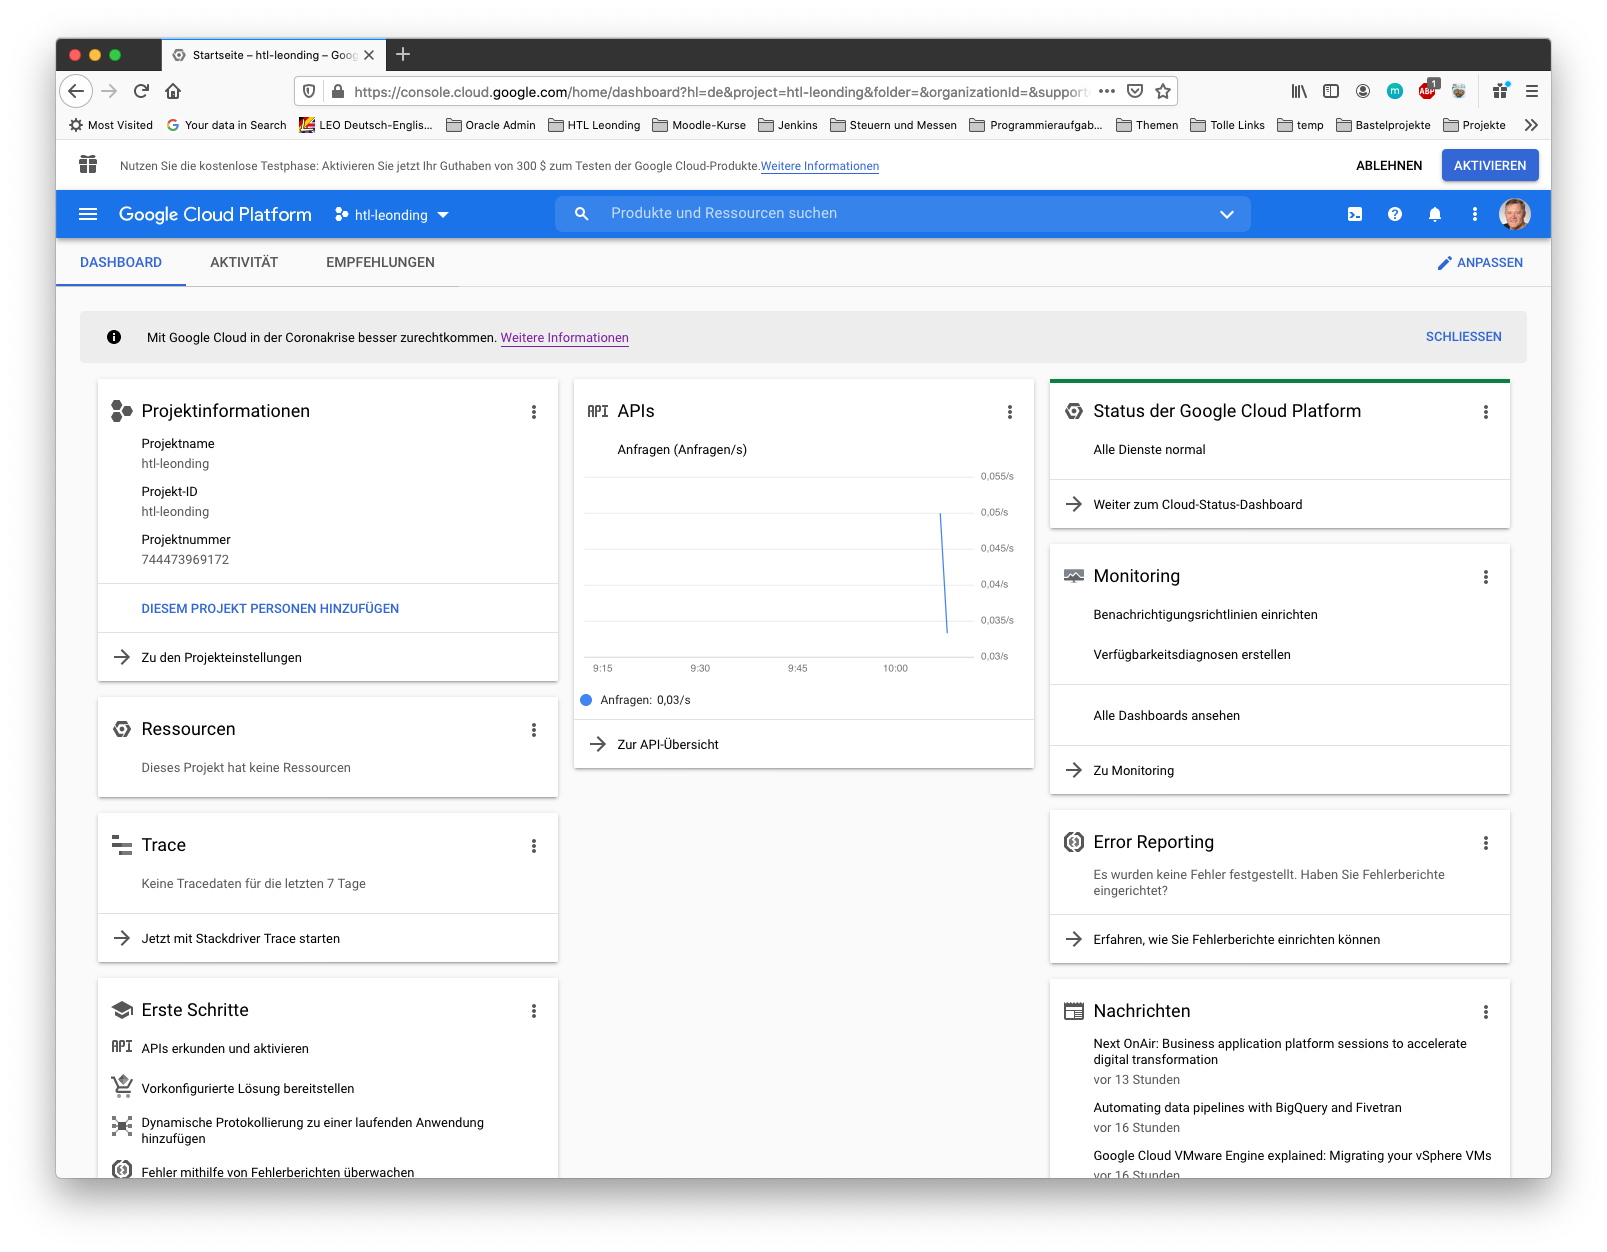Click the browser back arrow
The image size is (1607, 1252).
tap(77, 91)
